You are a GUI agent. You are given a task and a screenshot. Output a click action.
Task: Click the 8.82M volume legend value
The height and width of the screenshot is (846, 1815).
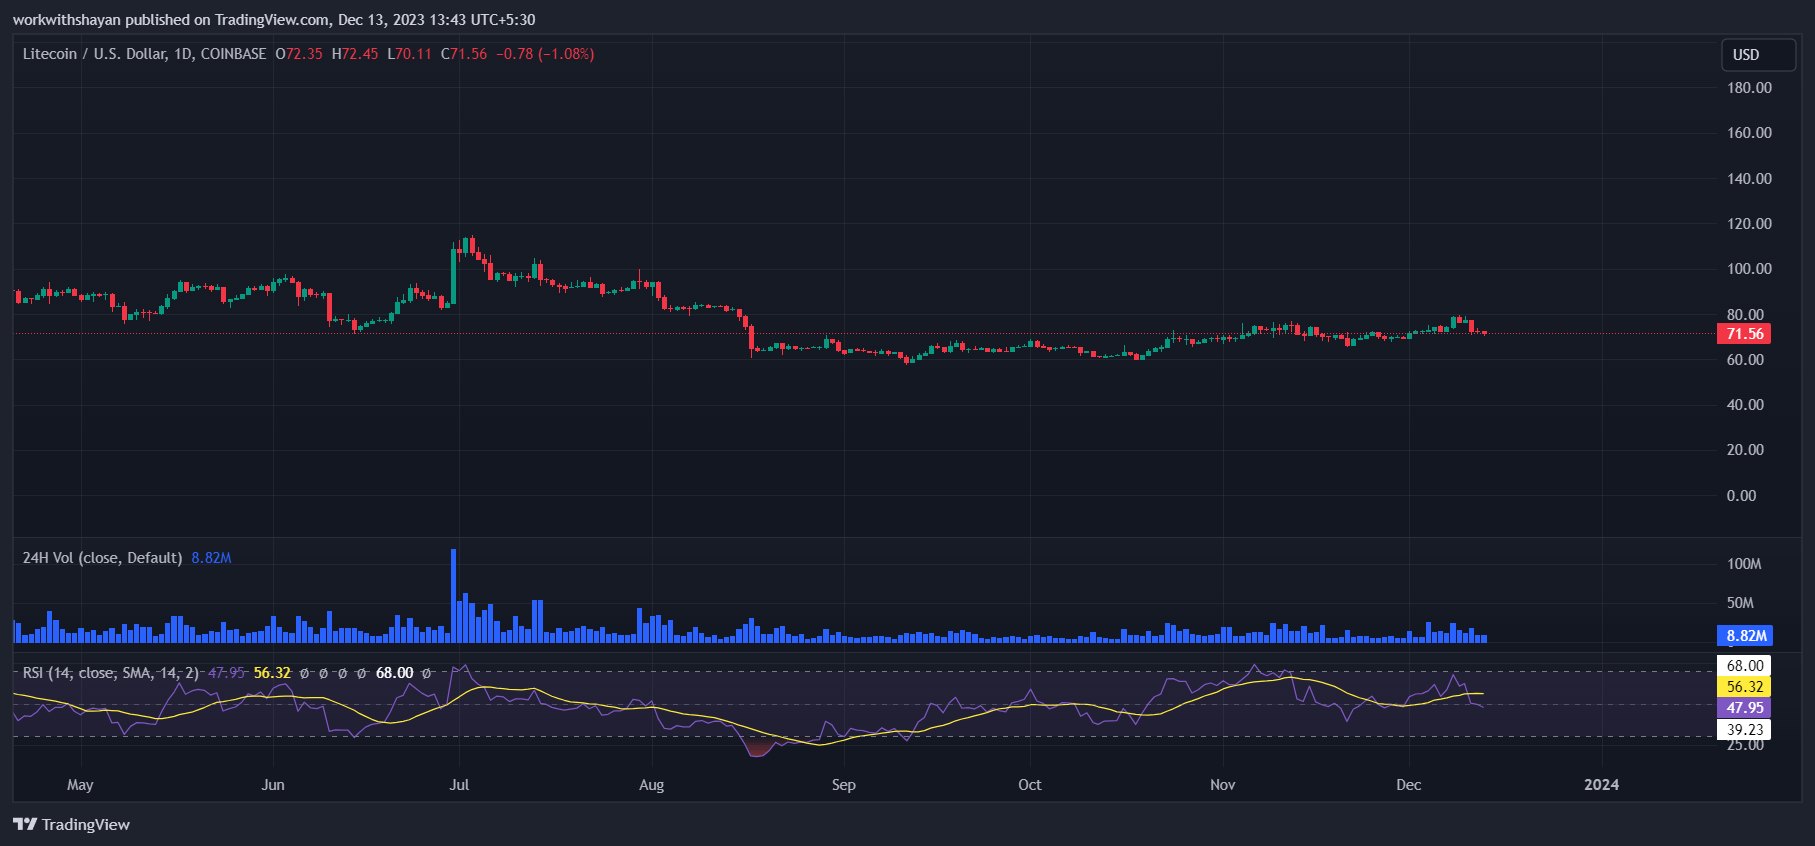point(211,558)
